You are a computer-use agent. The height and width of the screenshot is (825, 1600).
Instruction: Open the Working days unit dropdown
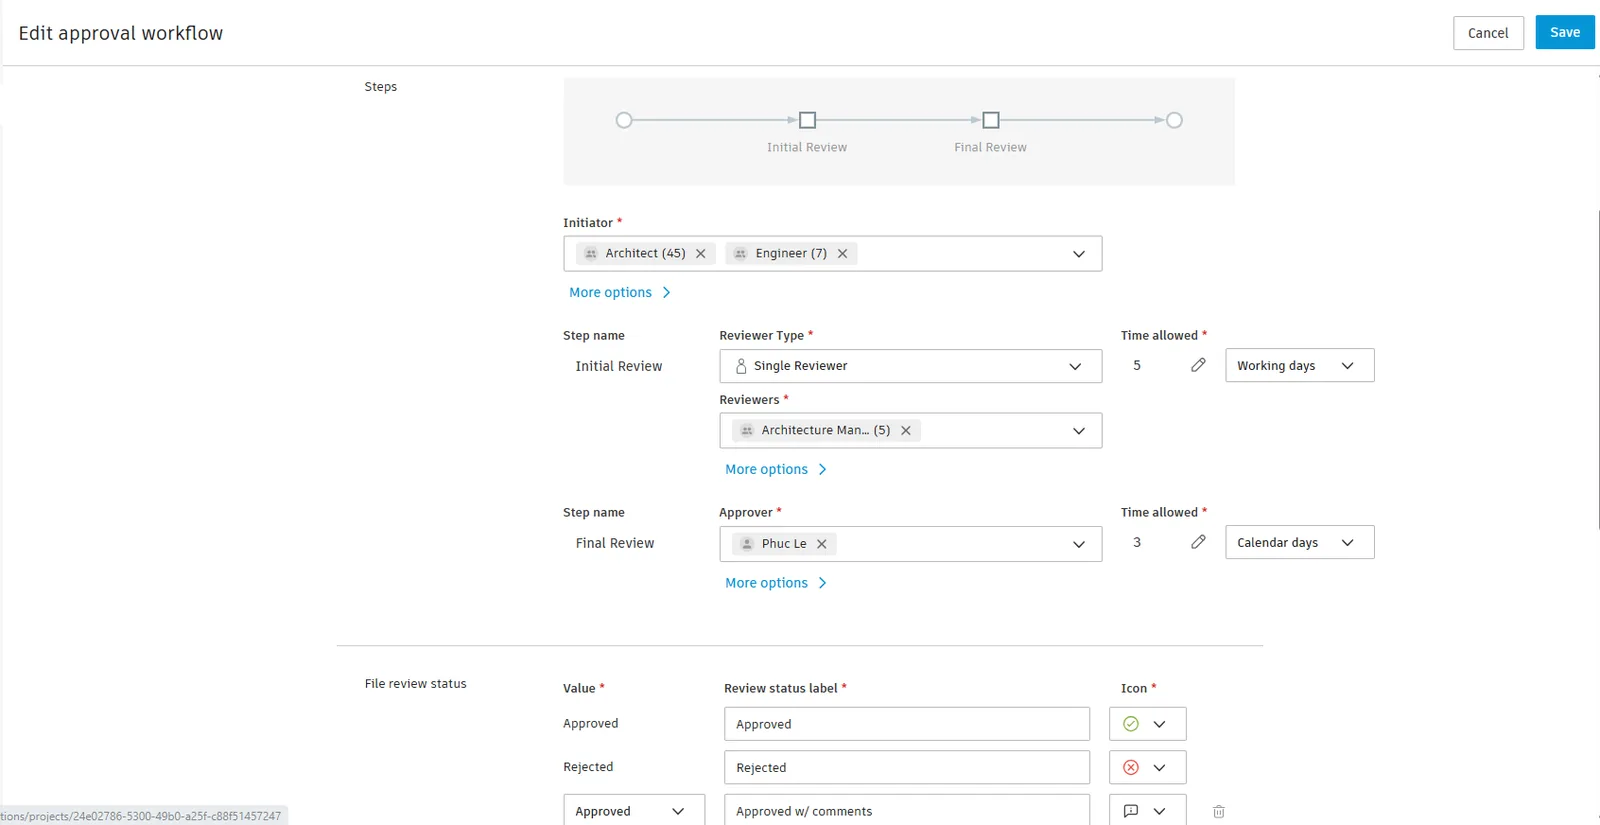(x=1300, y=365)
